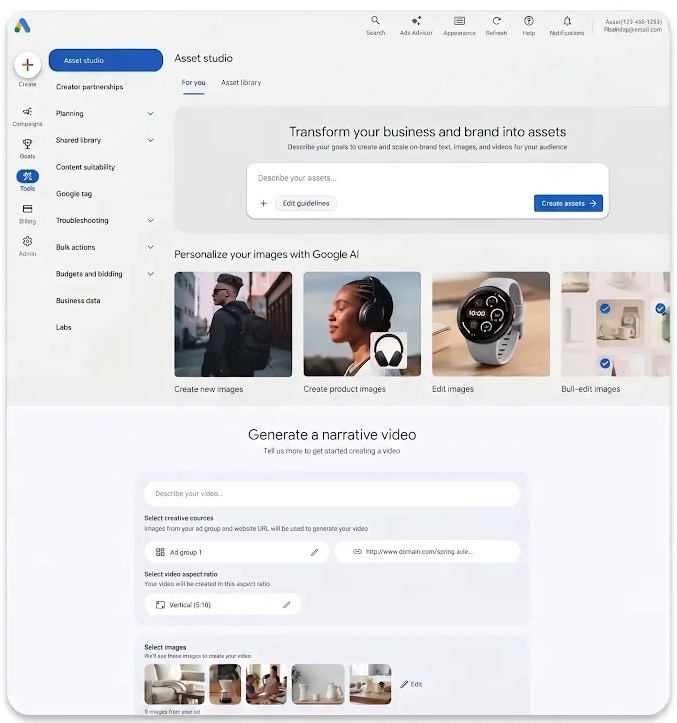Click the Ad group 1 selector
Viewport: 677px width, 723px height.
click(x=237, y=552)
